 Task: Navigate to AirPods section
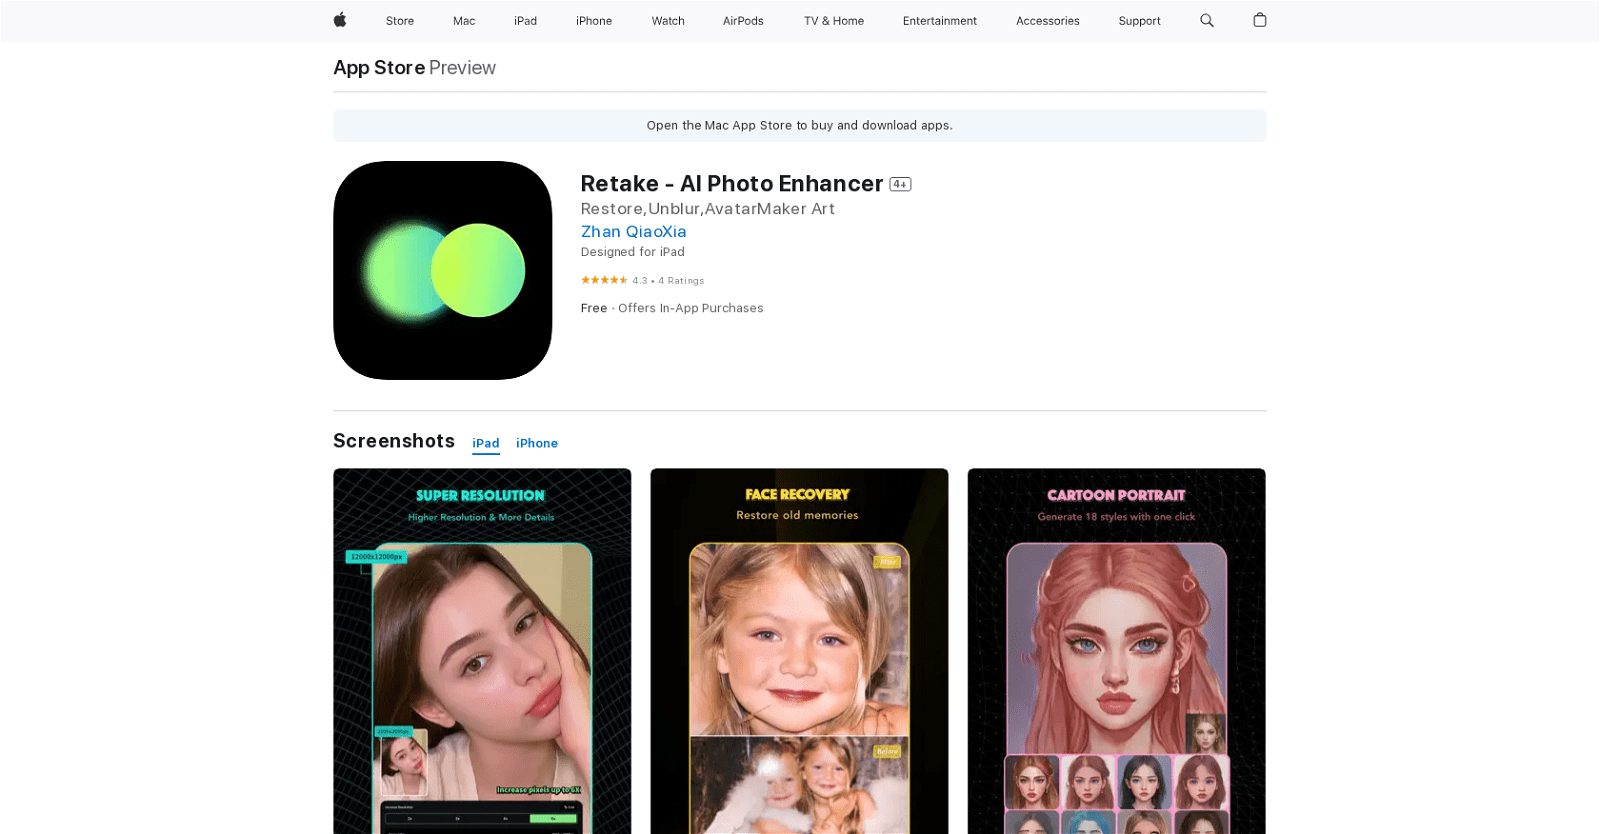click(743, 21)
